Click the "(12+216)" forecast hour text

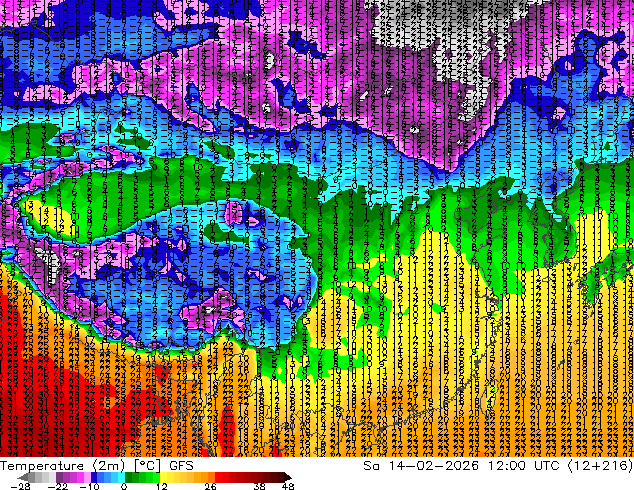pos(600,466)
